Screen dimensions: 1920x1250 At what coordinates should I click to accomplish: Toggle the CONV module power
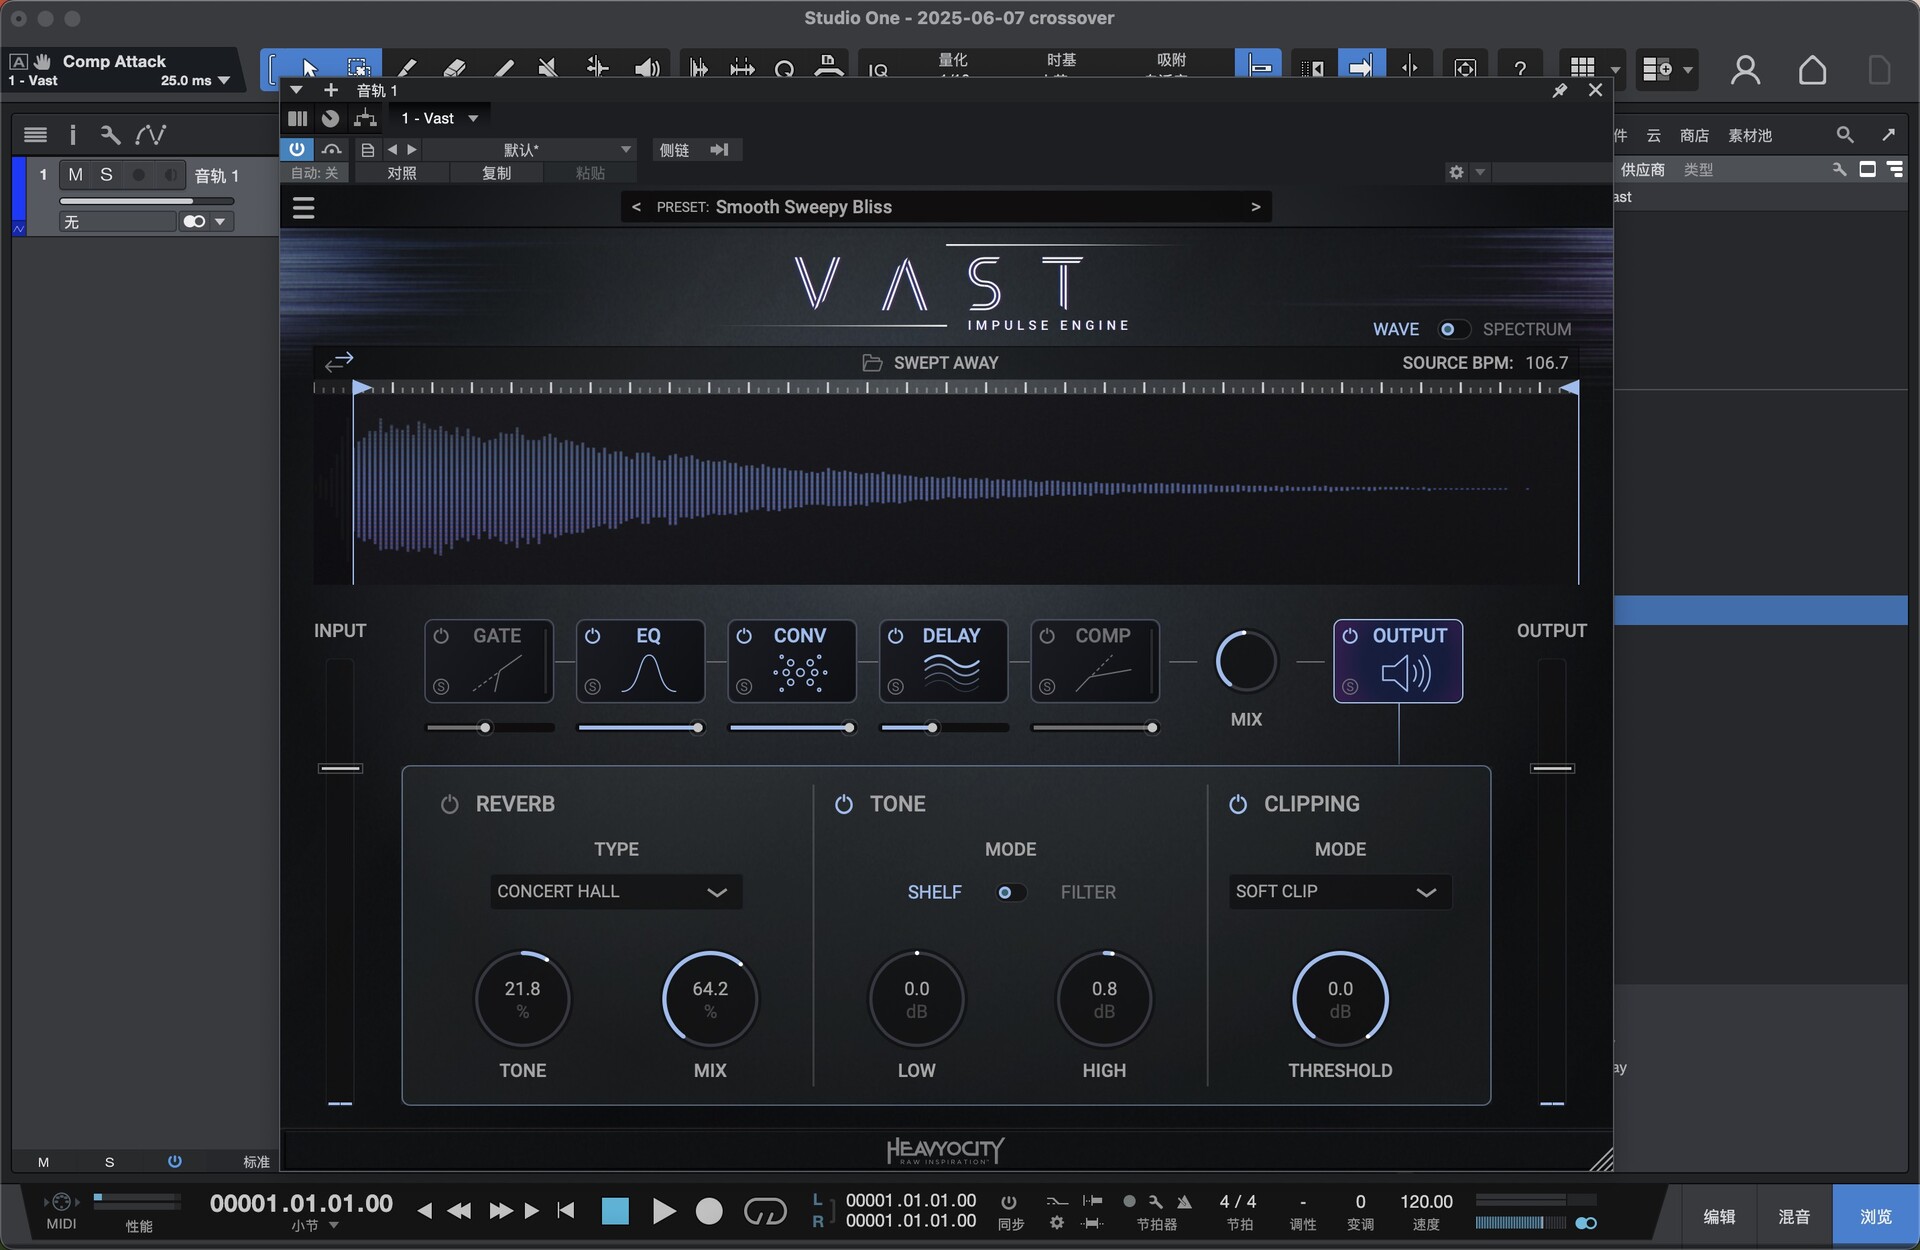tap(744, 636)
